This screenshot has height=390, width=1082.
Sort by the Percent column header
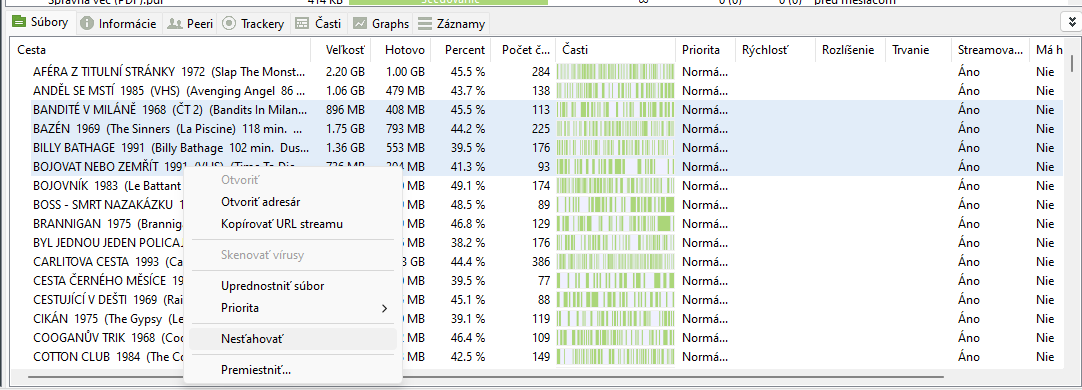(x=461, y=50)
